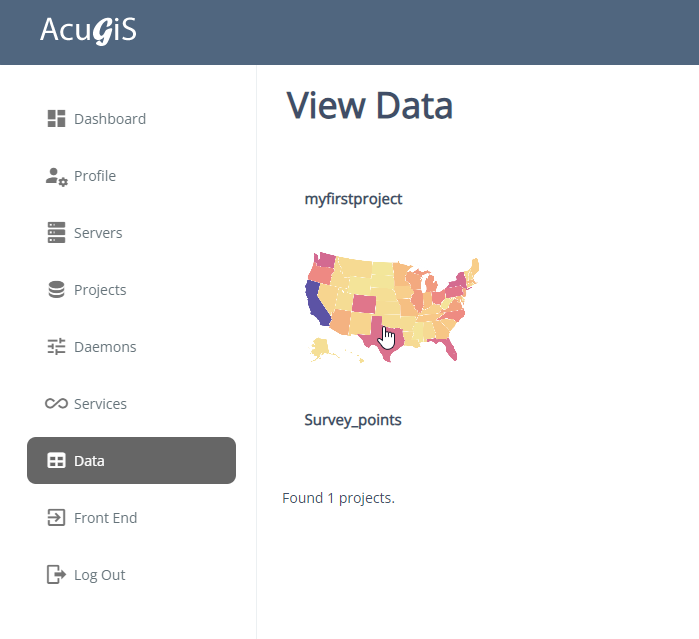The height and width of the screenshot is (639, 699).
Task: Open the Projects label in sidebar
Action: pos(100,290)
